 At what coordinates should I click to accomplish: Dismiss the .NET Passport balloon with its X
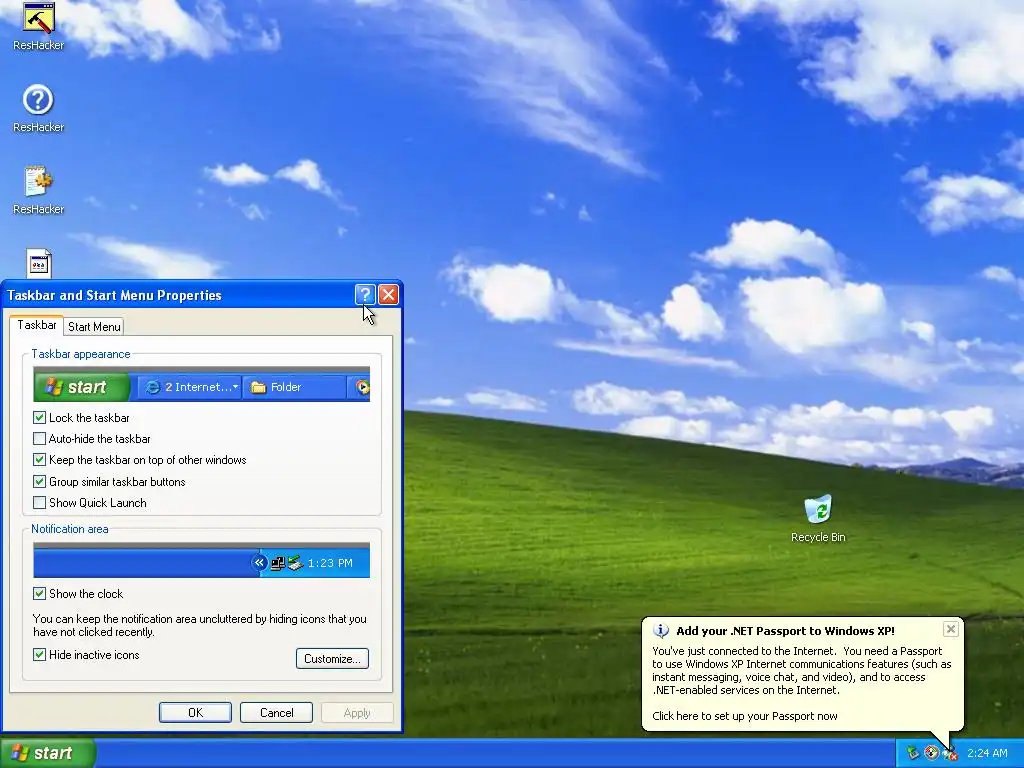[951, 629]
